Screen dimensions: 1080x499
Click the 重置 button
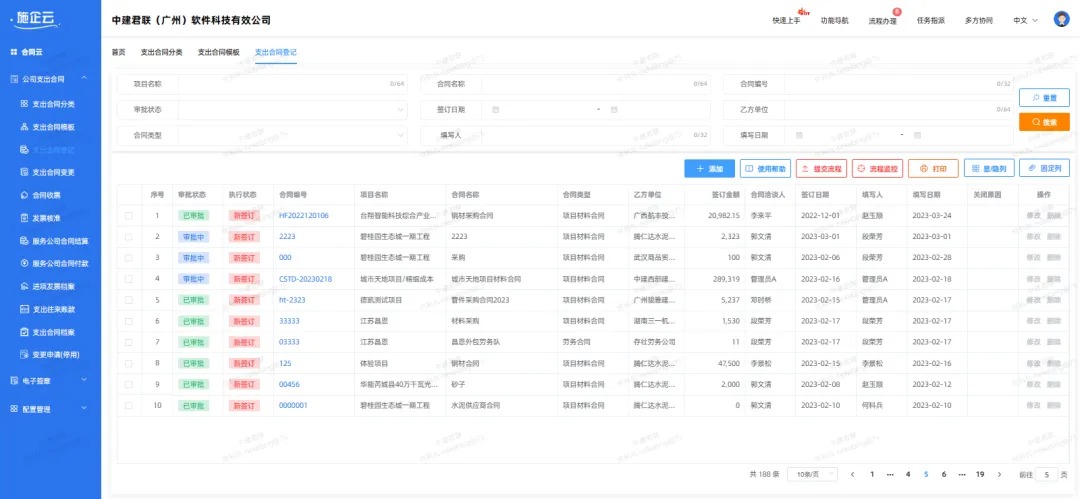point(1044,98)
